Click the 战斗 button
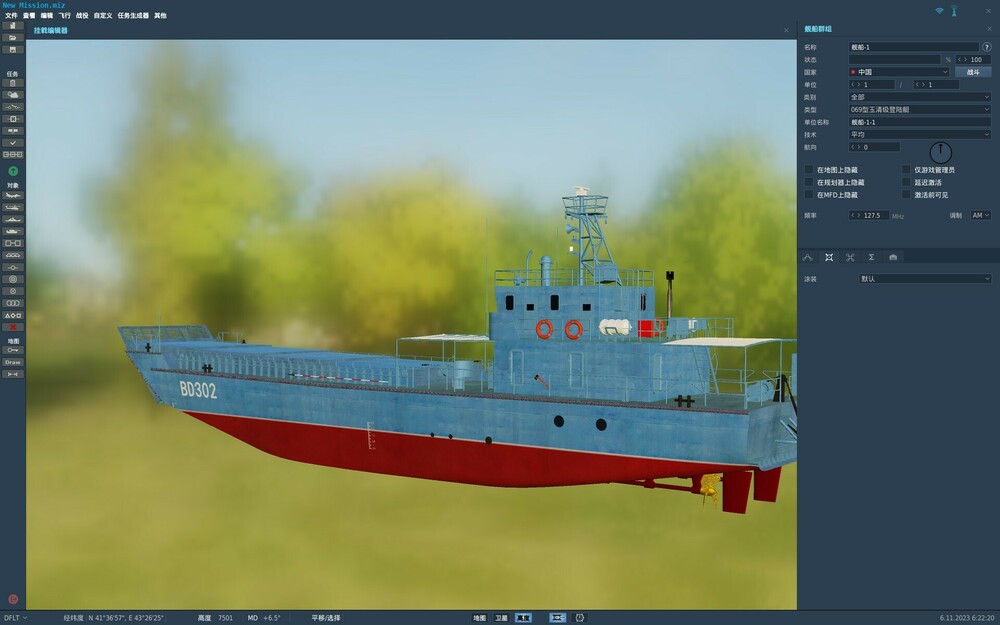 point(973,72)
